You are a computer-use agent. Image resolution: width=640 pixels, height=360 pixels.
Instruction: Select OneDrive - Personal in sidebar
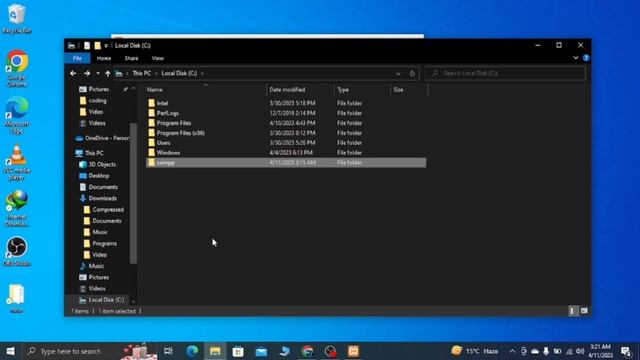point(102,138)
